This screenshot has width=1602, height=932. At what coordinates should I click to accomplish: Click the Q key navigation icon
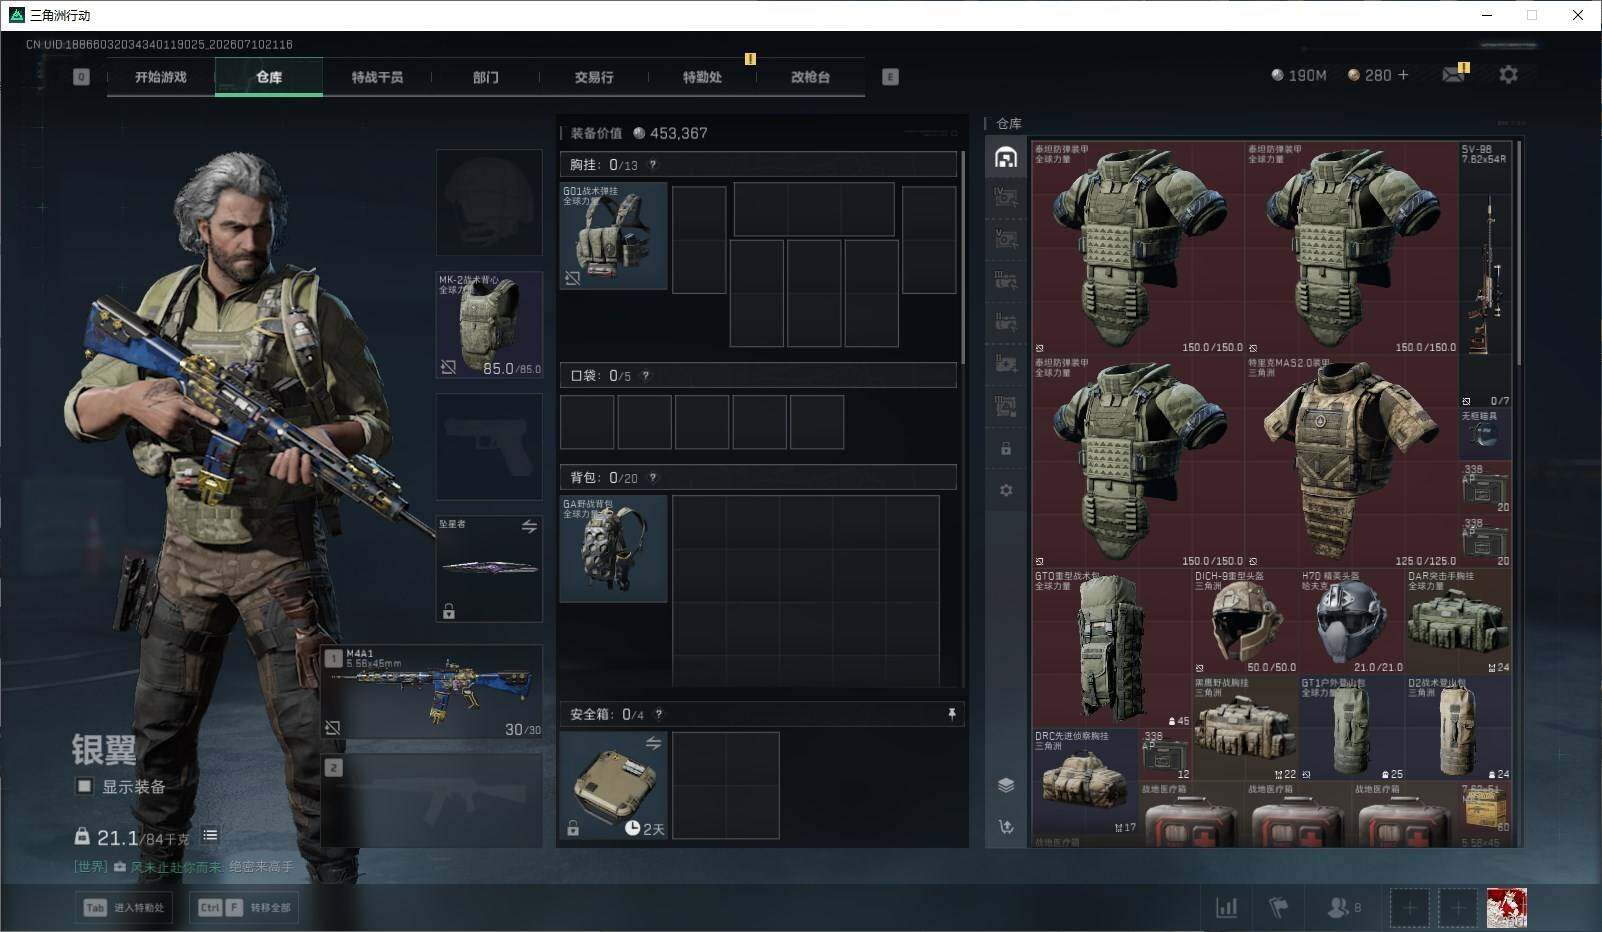click(81, 77)
